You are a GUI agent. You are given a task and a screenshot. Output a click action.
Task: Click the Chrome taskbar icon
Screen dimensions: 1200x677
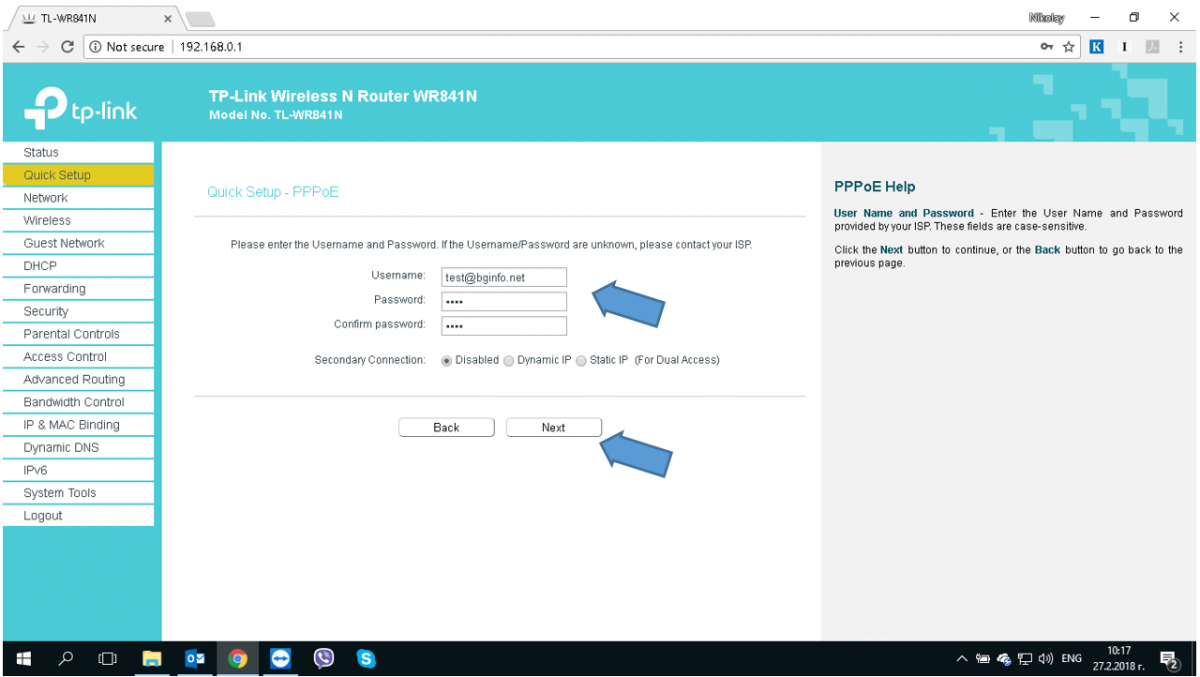pos(238,659)
